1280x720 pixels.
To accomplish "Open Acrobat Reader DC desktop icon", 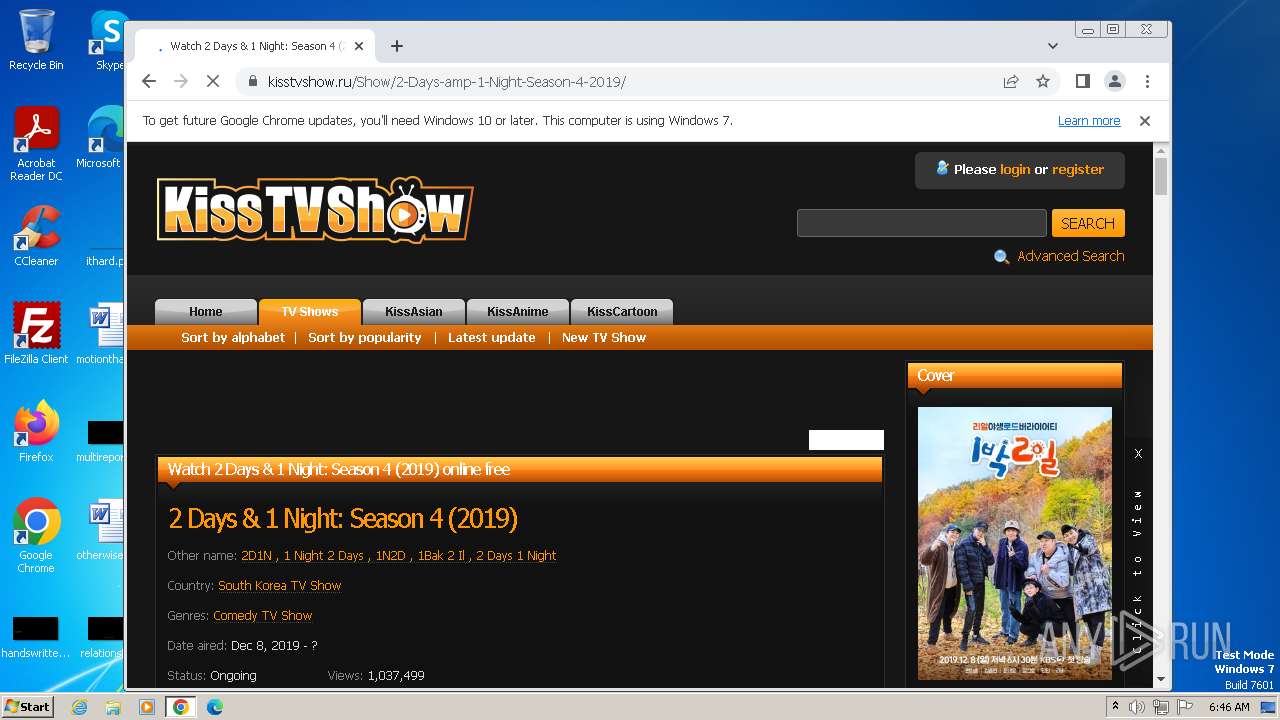I will [36, 144].
